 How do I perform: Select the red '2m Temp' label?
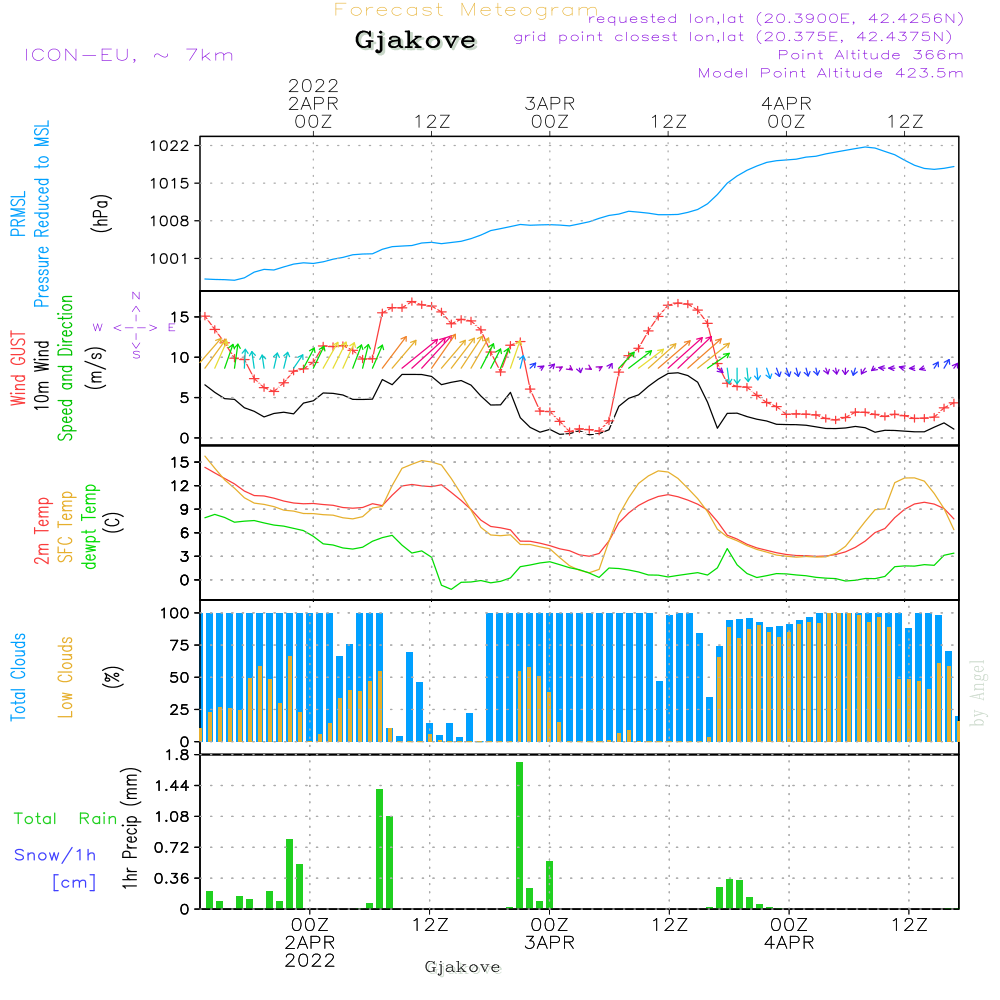41,531
